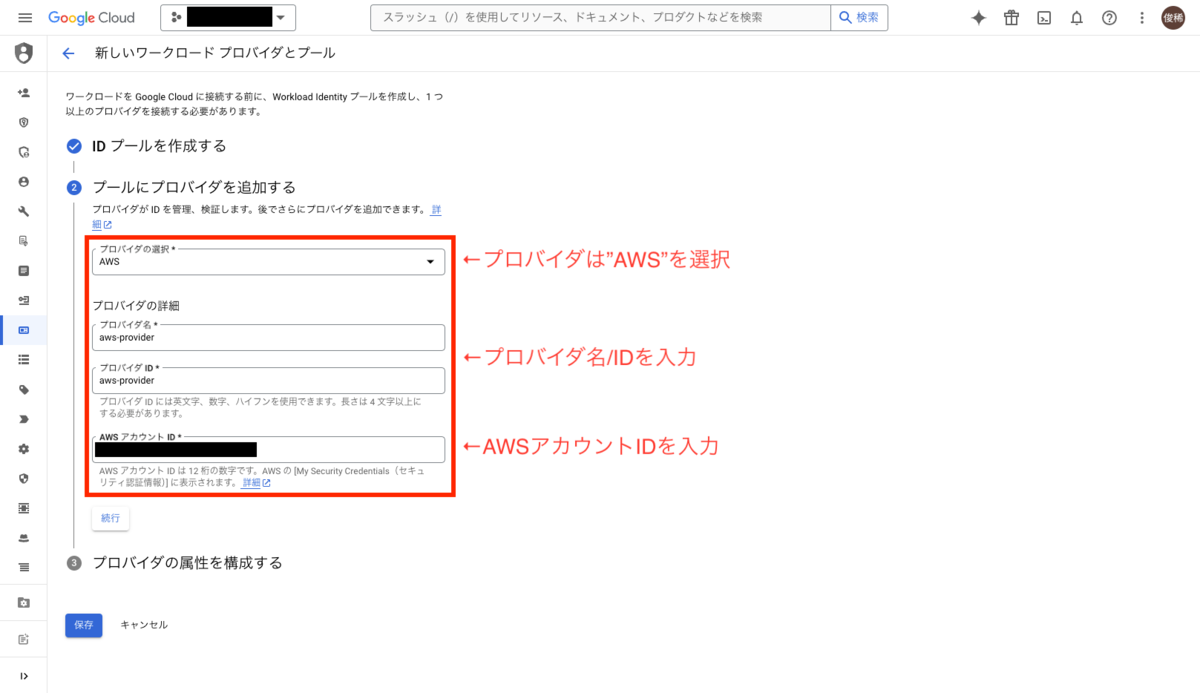Open IAM add-person icon in sidebar
The height and width of the screenshot is (693, 1200).
pyautogui.click(x=24, y=93)
